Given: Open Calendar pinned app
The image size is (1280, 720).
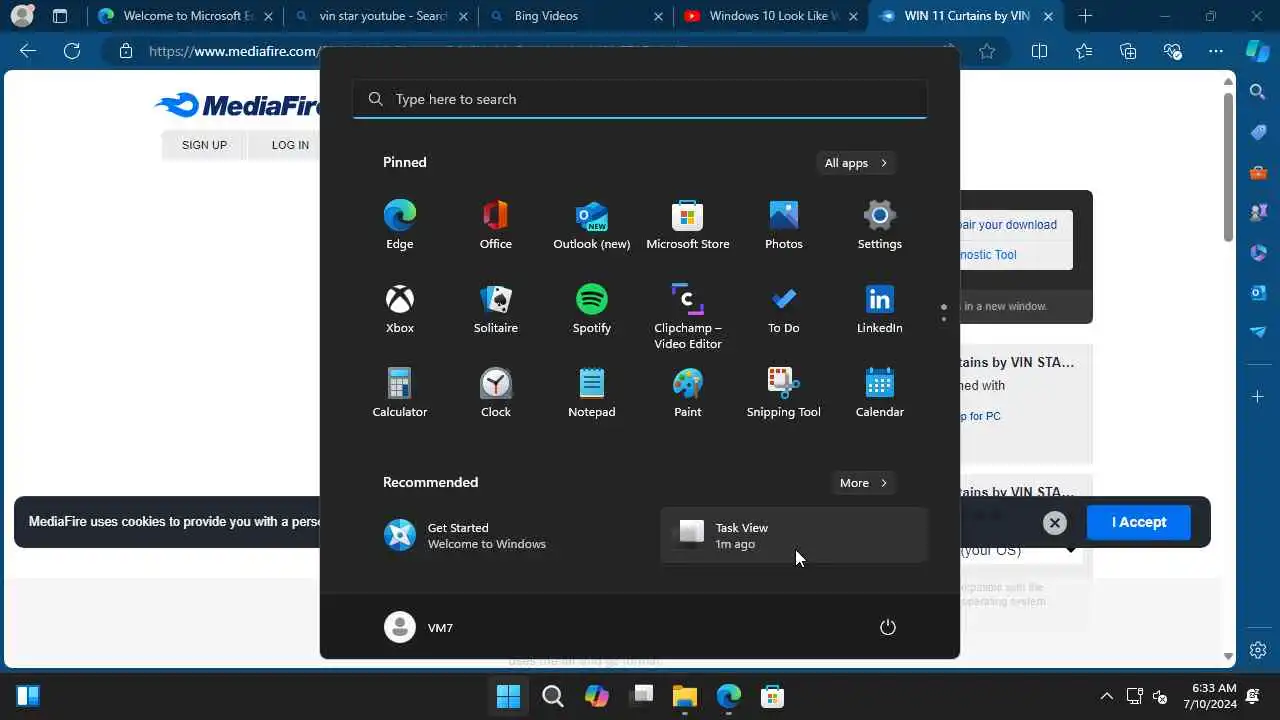Looking at the screenshot, I should (879, 392).
